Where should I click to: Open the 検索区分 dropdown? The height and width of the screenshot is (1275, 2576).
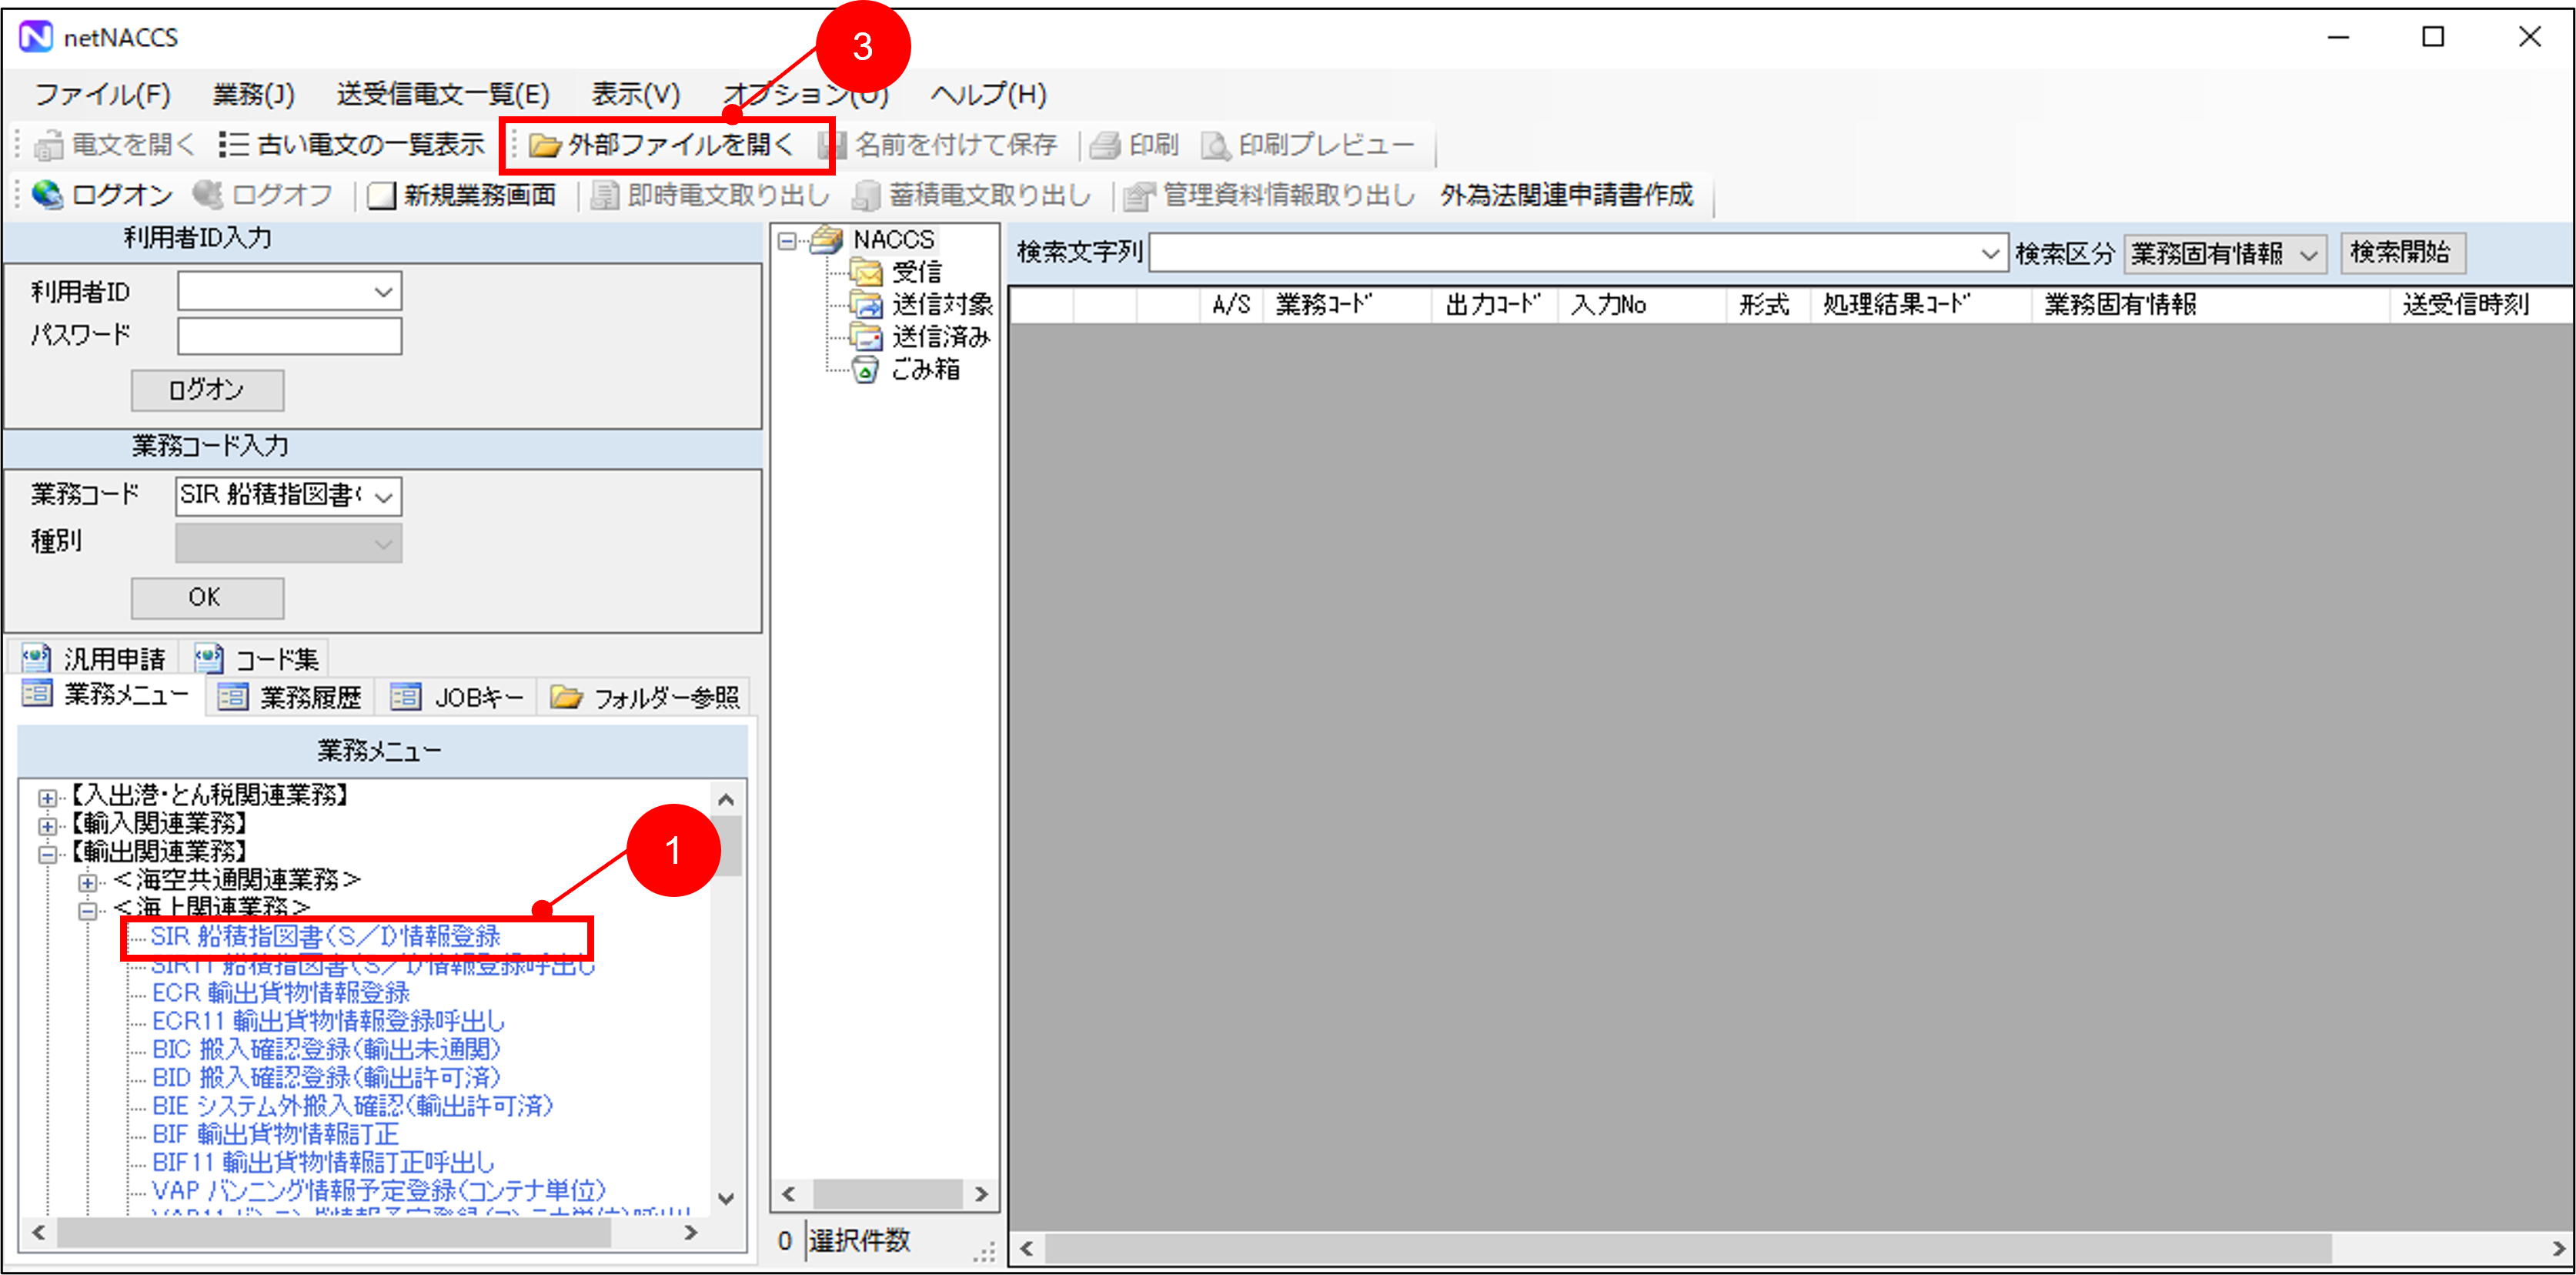pyautogui.click(x=2308, y=254)
